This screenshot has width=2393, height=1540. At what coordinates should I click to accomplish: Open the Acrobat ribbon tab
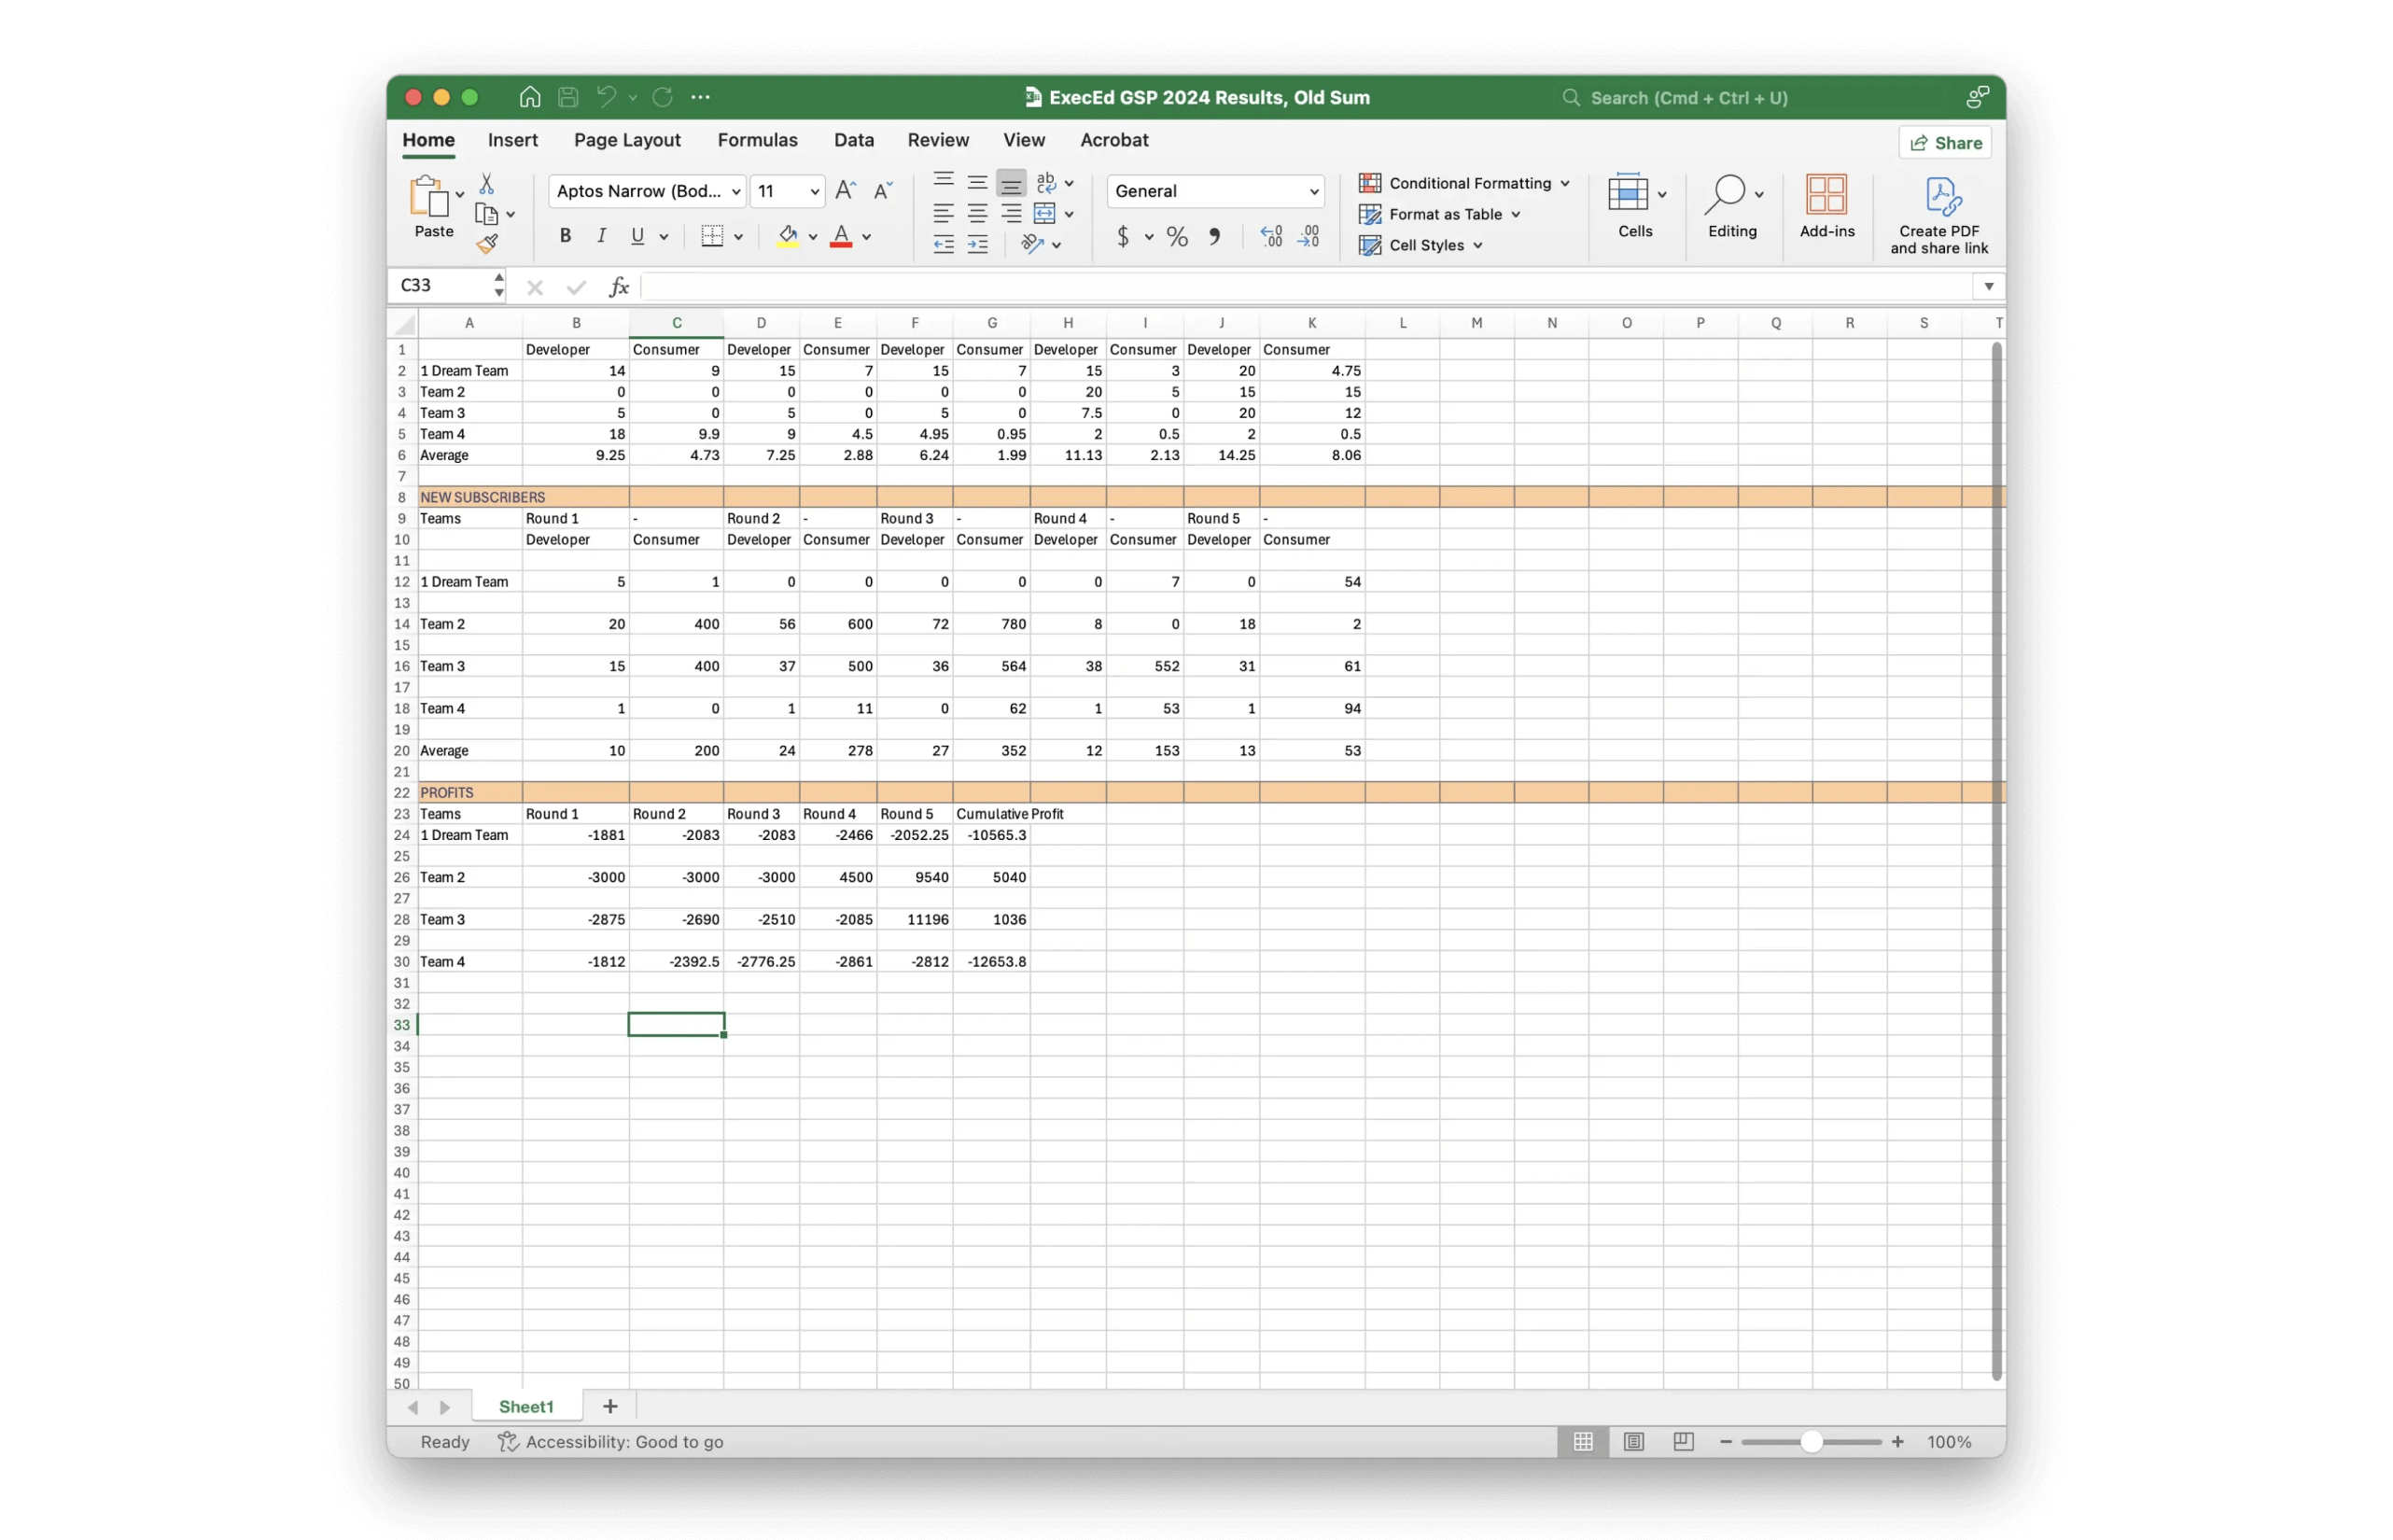(x=1114, y=140)
